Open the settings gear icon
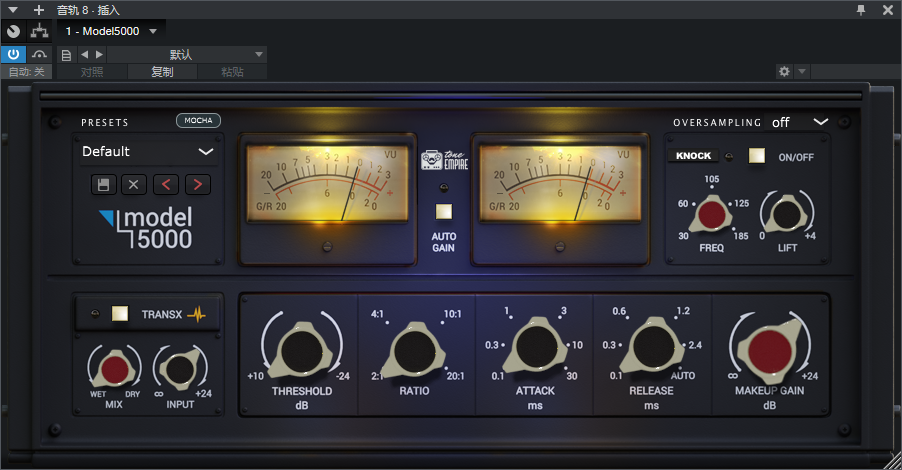Screen dimensions: 902x470 coord(784,71)
